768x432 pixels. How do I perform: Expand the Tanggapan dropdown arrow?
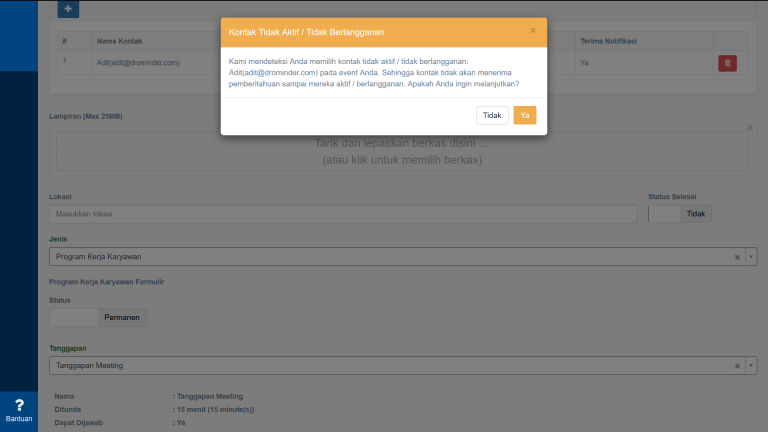[751, 366]
